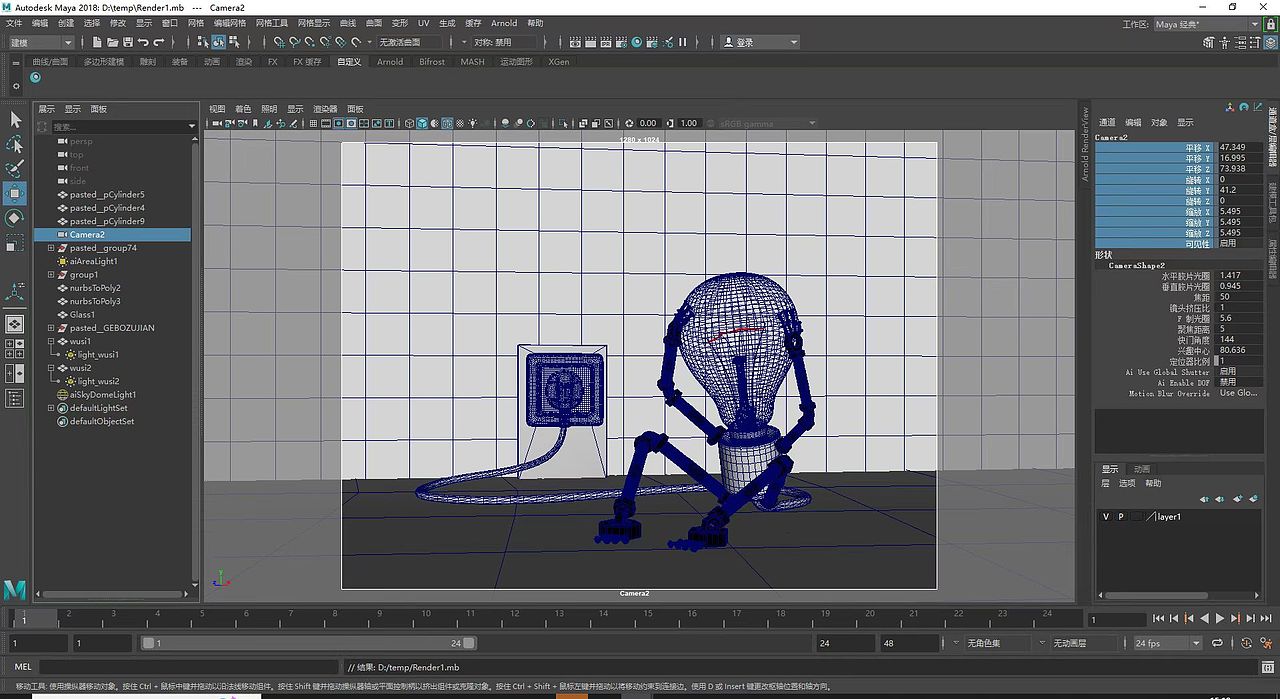Click the shaded cube icon in viewport toolbar
The image size is (1280, 699).
click(x=421, y=123)
